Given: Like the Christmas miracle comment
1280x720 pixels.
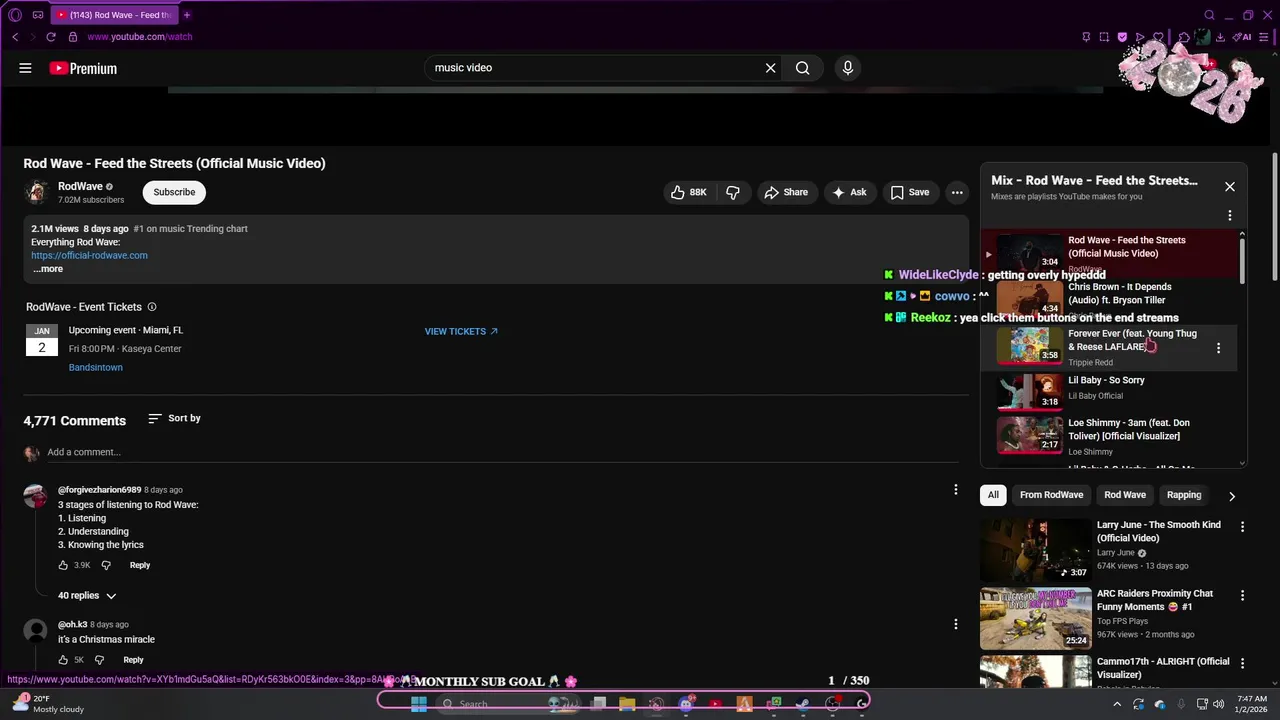Looking at the screenshot, I should [x=63, y=660].
